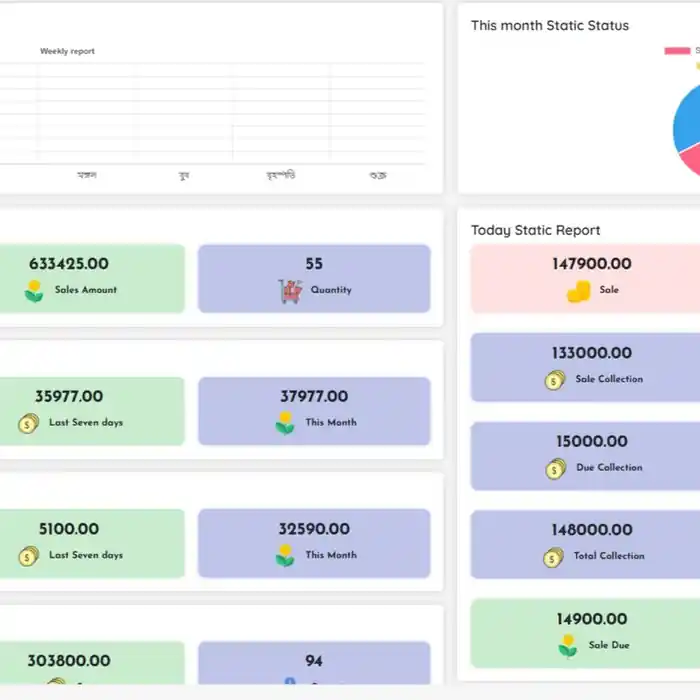
Task: Click flower icon beside 37977.00 This Month
Action: pos(285,423)
